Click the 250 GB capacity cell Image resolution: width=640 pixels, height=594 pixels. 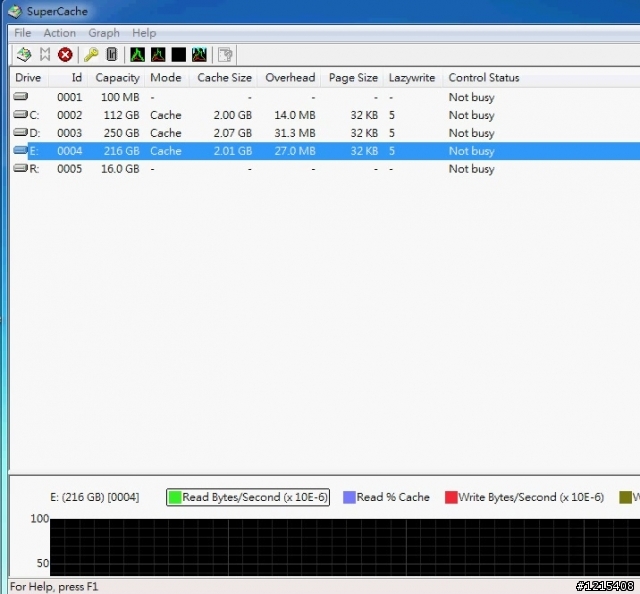pos(121,133)
